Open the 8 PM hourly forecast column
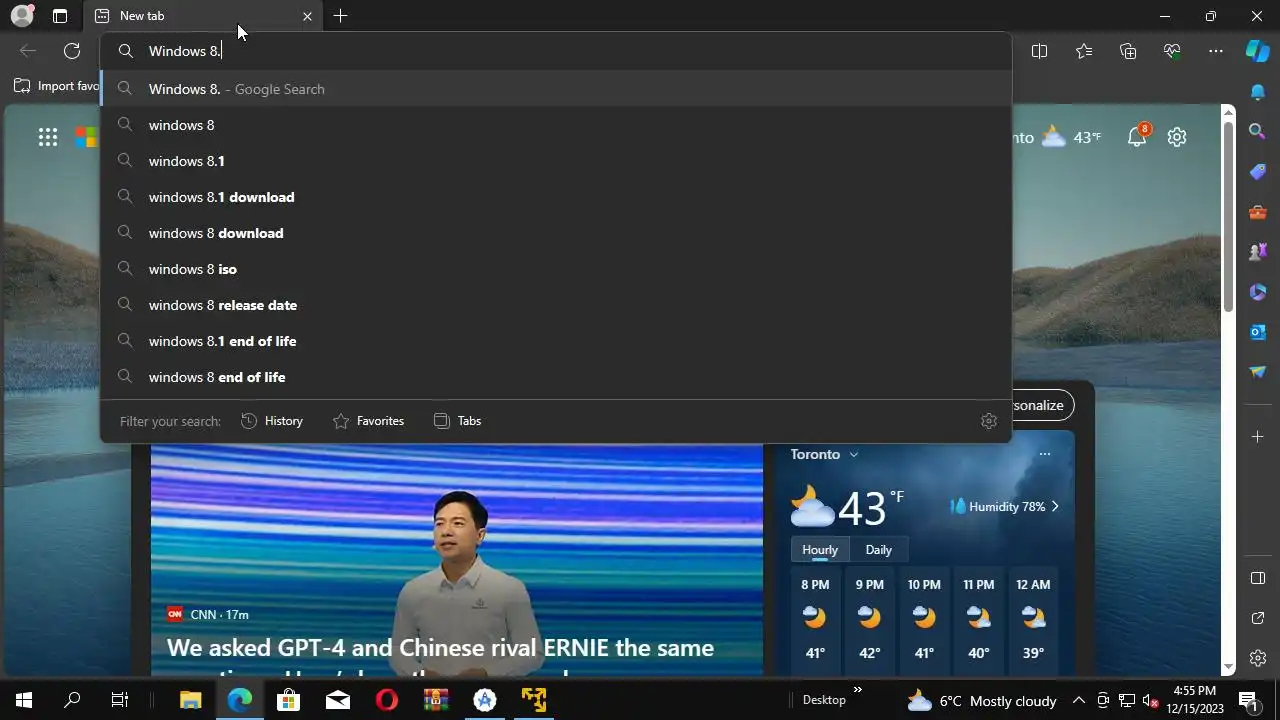This screenshot has height=720, width=1280. pyautogui.click(x=815, y=620)
